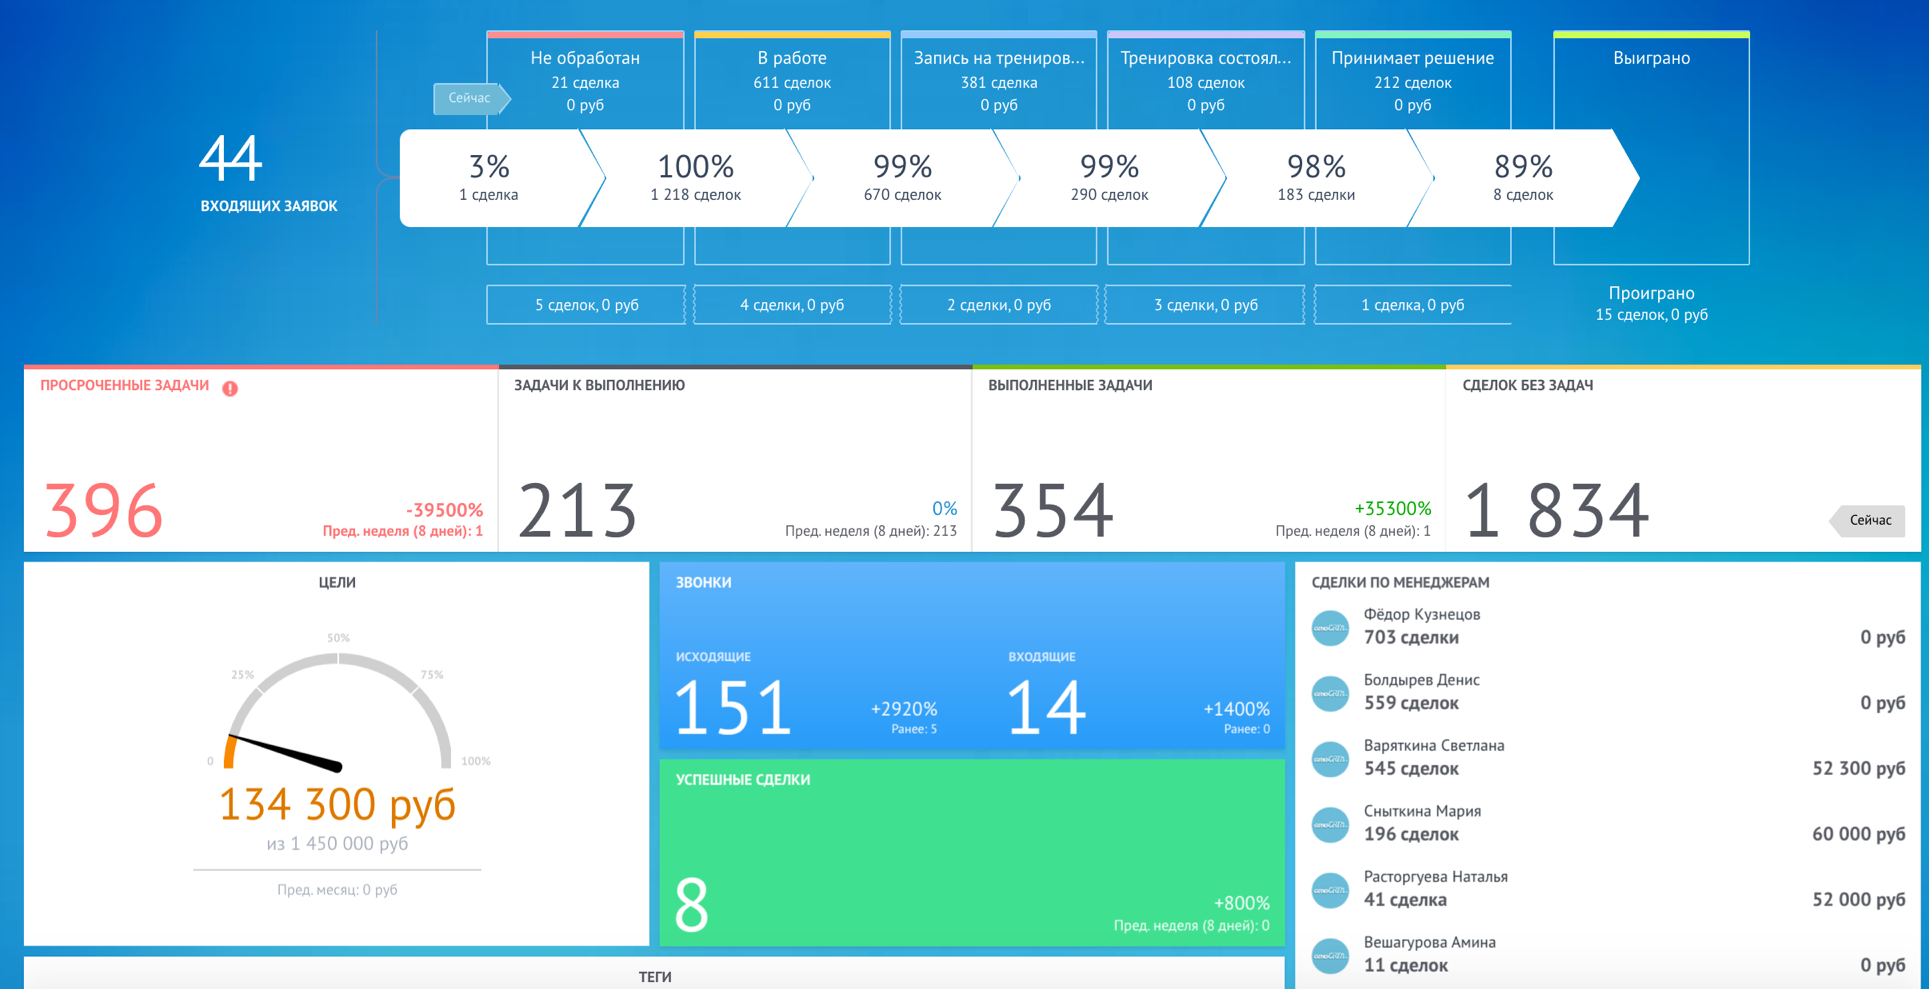Click the 5 сделок, 0 руб lost box
Viewport: 1929px width, 989px height.
click(x=586, y=305)
